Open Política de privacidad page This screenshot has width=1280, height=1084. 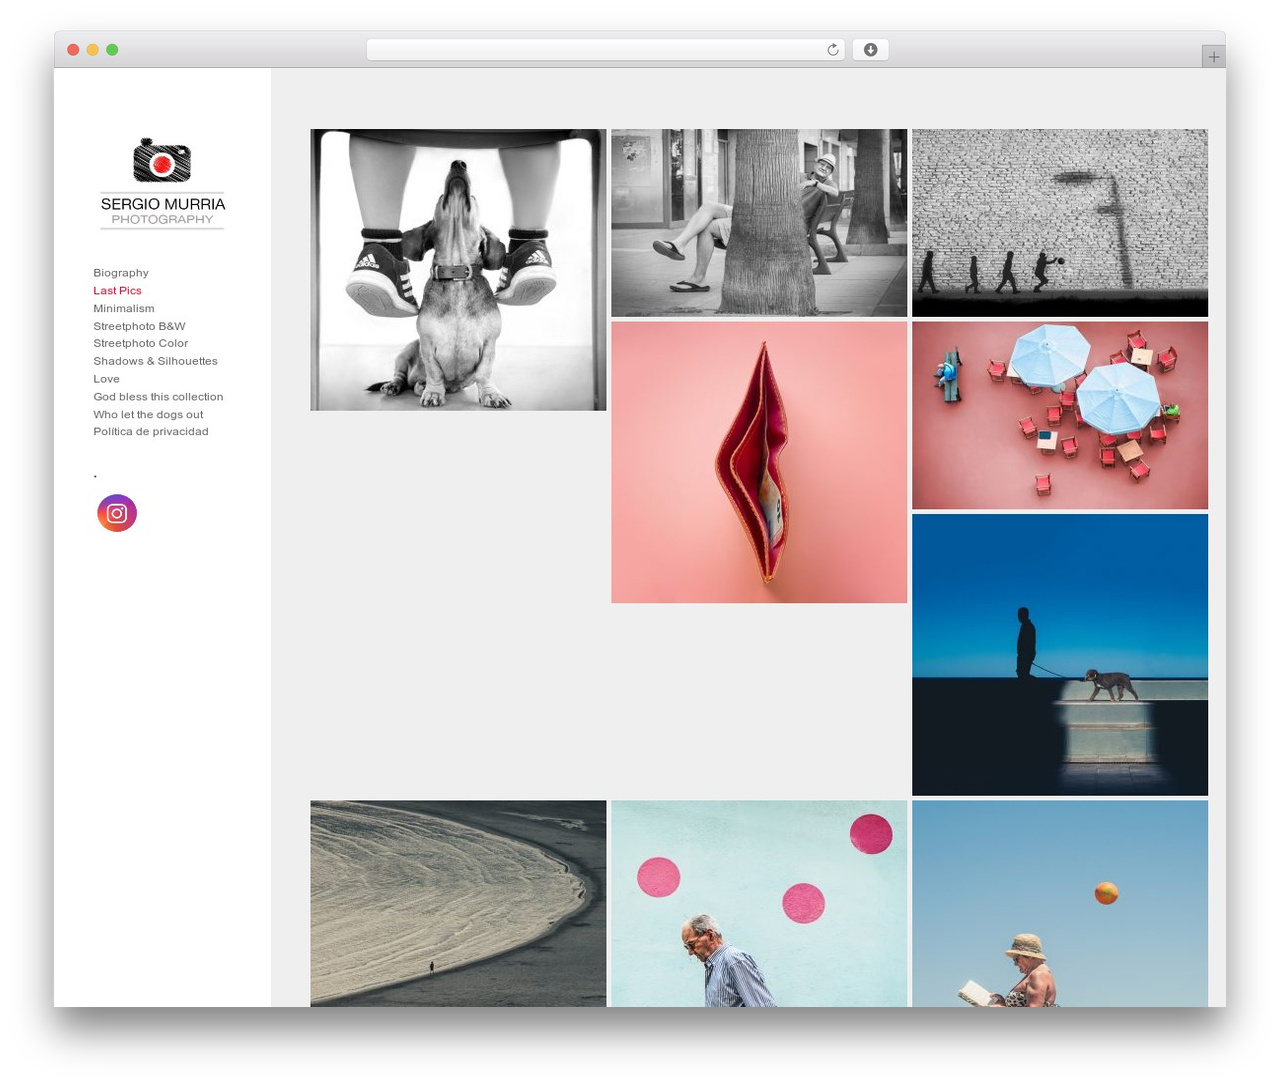coord(151,432)
